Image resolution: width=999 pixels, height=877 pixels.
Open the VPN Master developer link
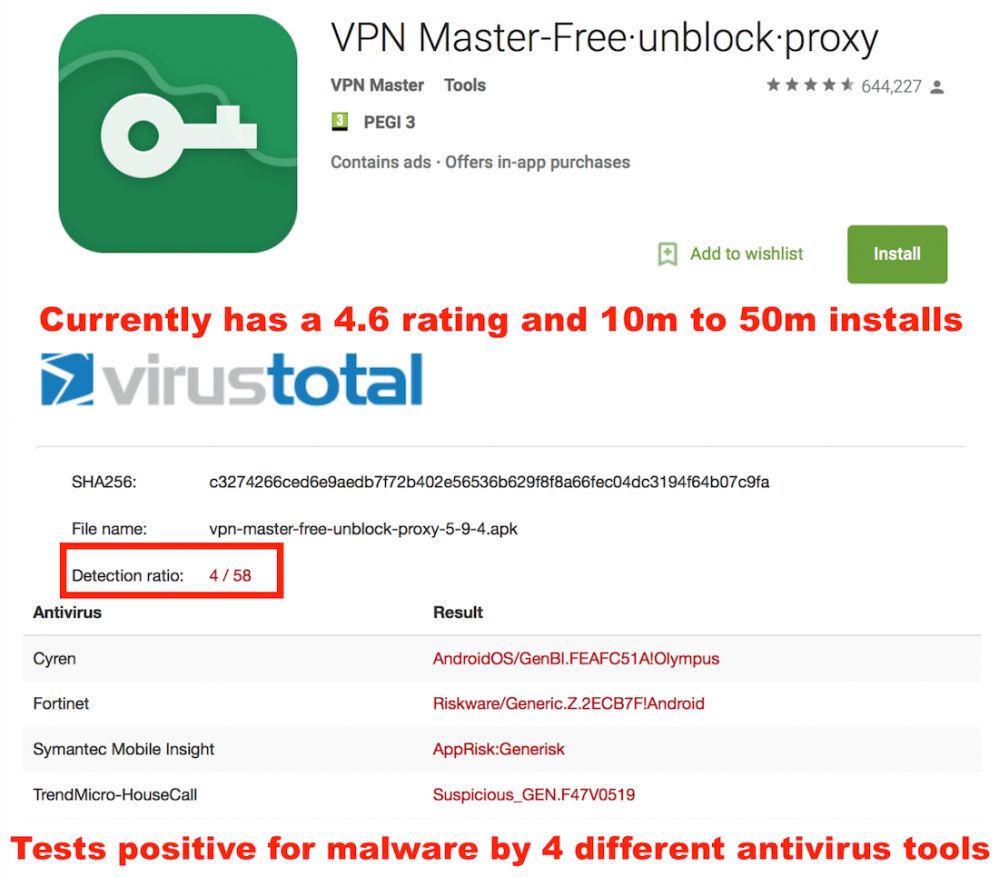pyautogui.click(x=377, y=85)
